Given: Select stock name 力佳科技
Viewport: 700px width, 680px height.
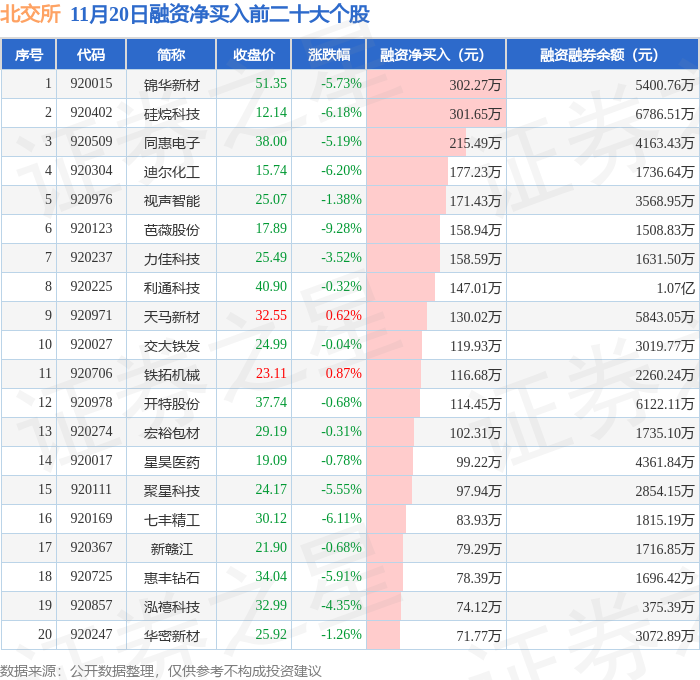Looking at the screenshot, I should (x=171, y=259).
